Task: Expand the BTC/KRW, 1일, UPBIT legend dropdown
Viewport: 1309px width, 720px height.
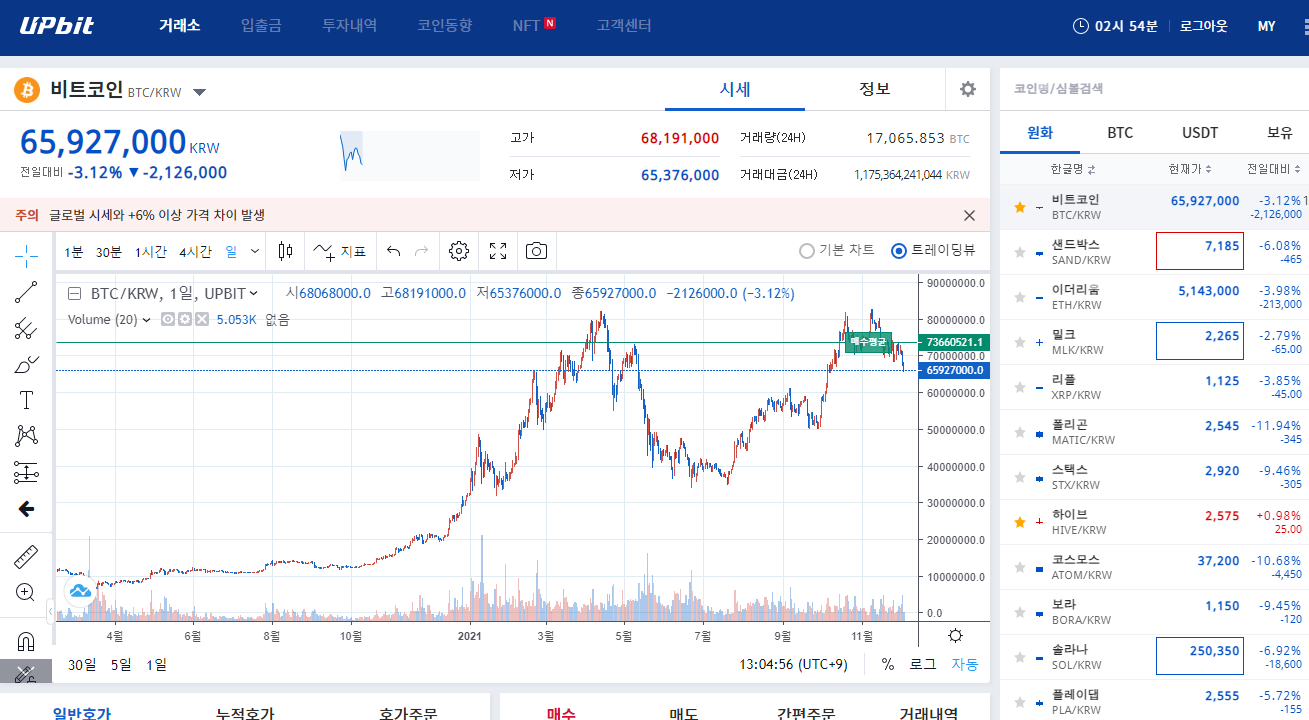Action: (x=254, y=293)
